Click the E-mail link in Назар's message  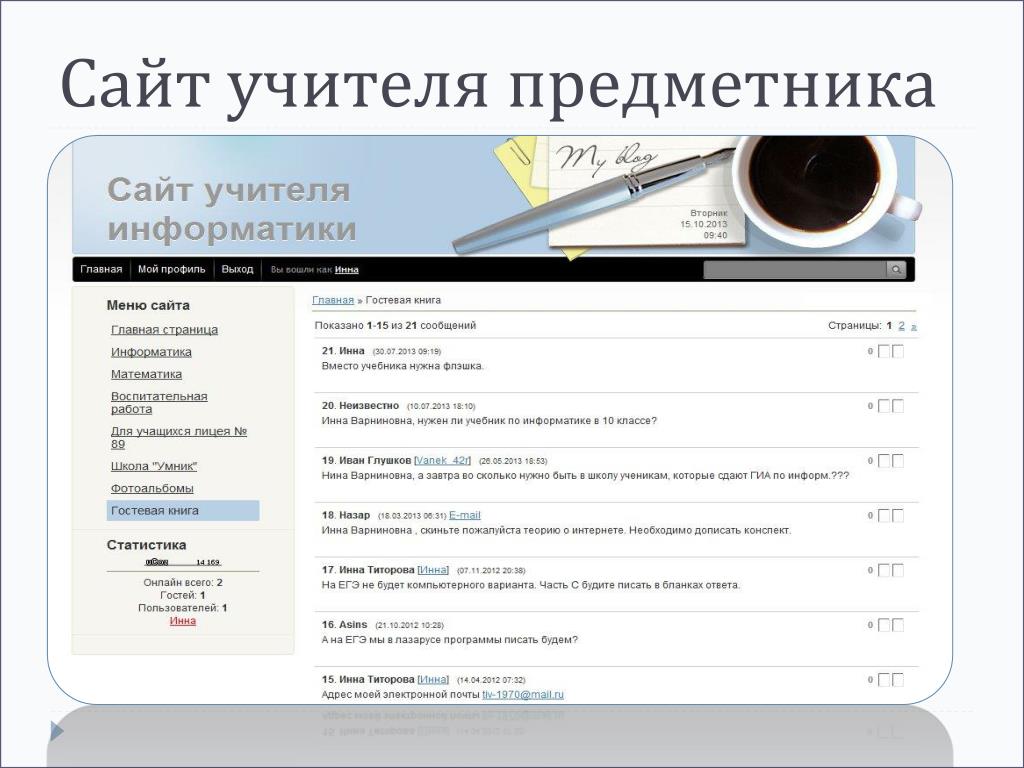465,515
